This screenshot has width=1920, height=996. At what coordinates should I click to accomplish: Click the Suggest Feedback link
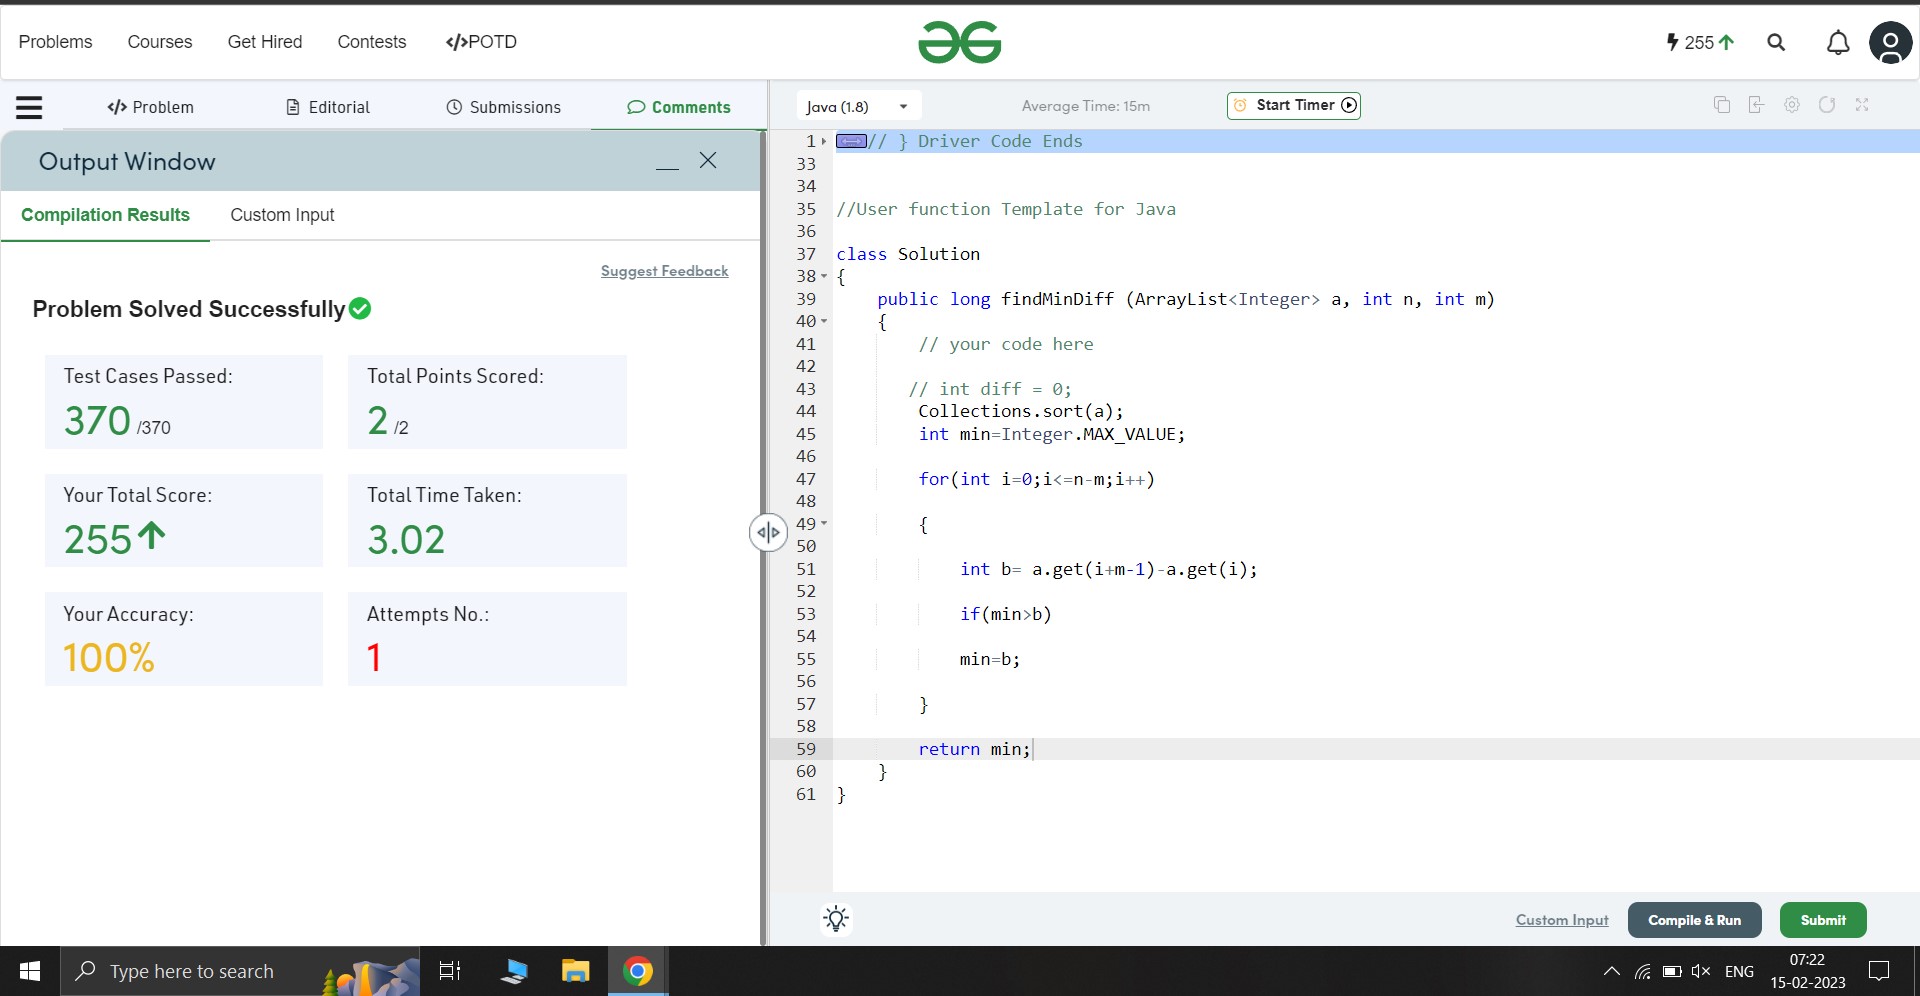click(x=664, y=271)
